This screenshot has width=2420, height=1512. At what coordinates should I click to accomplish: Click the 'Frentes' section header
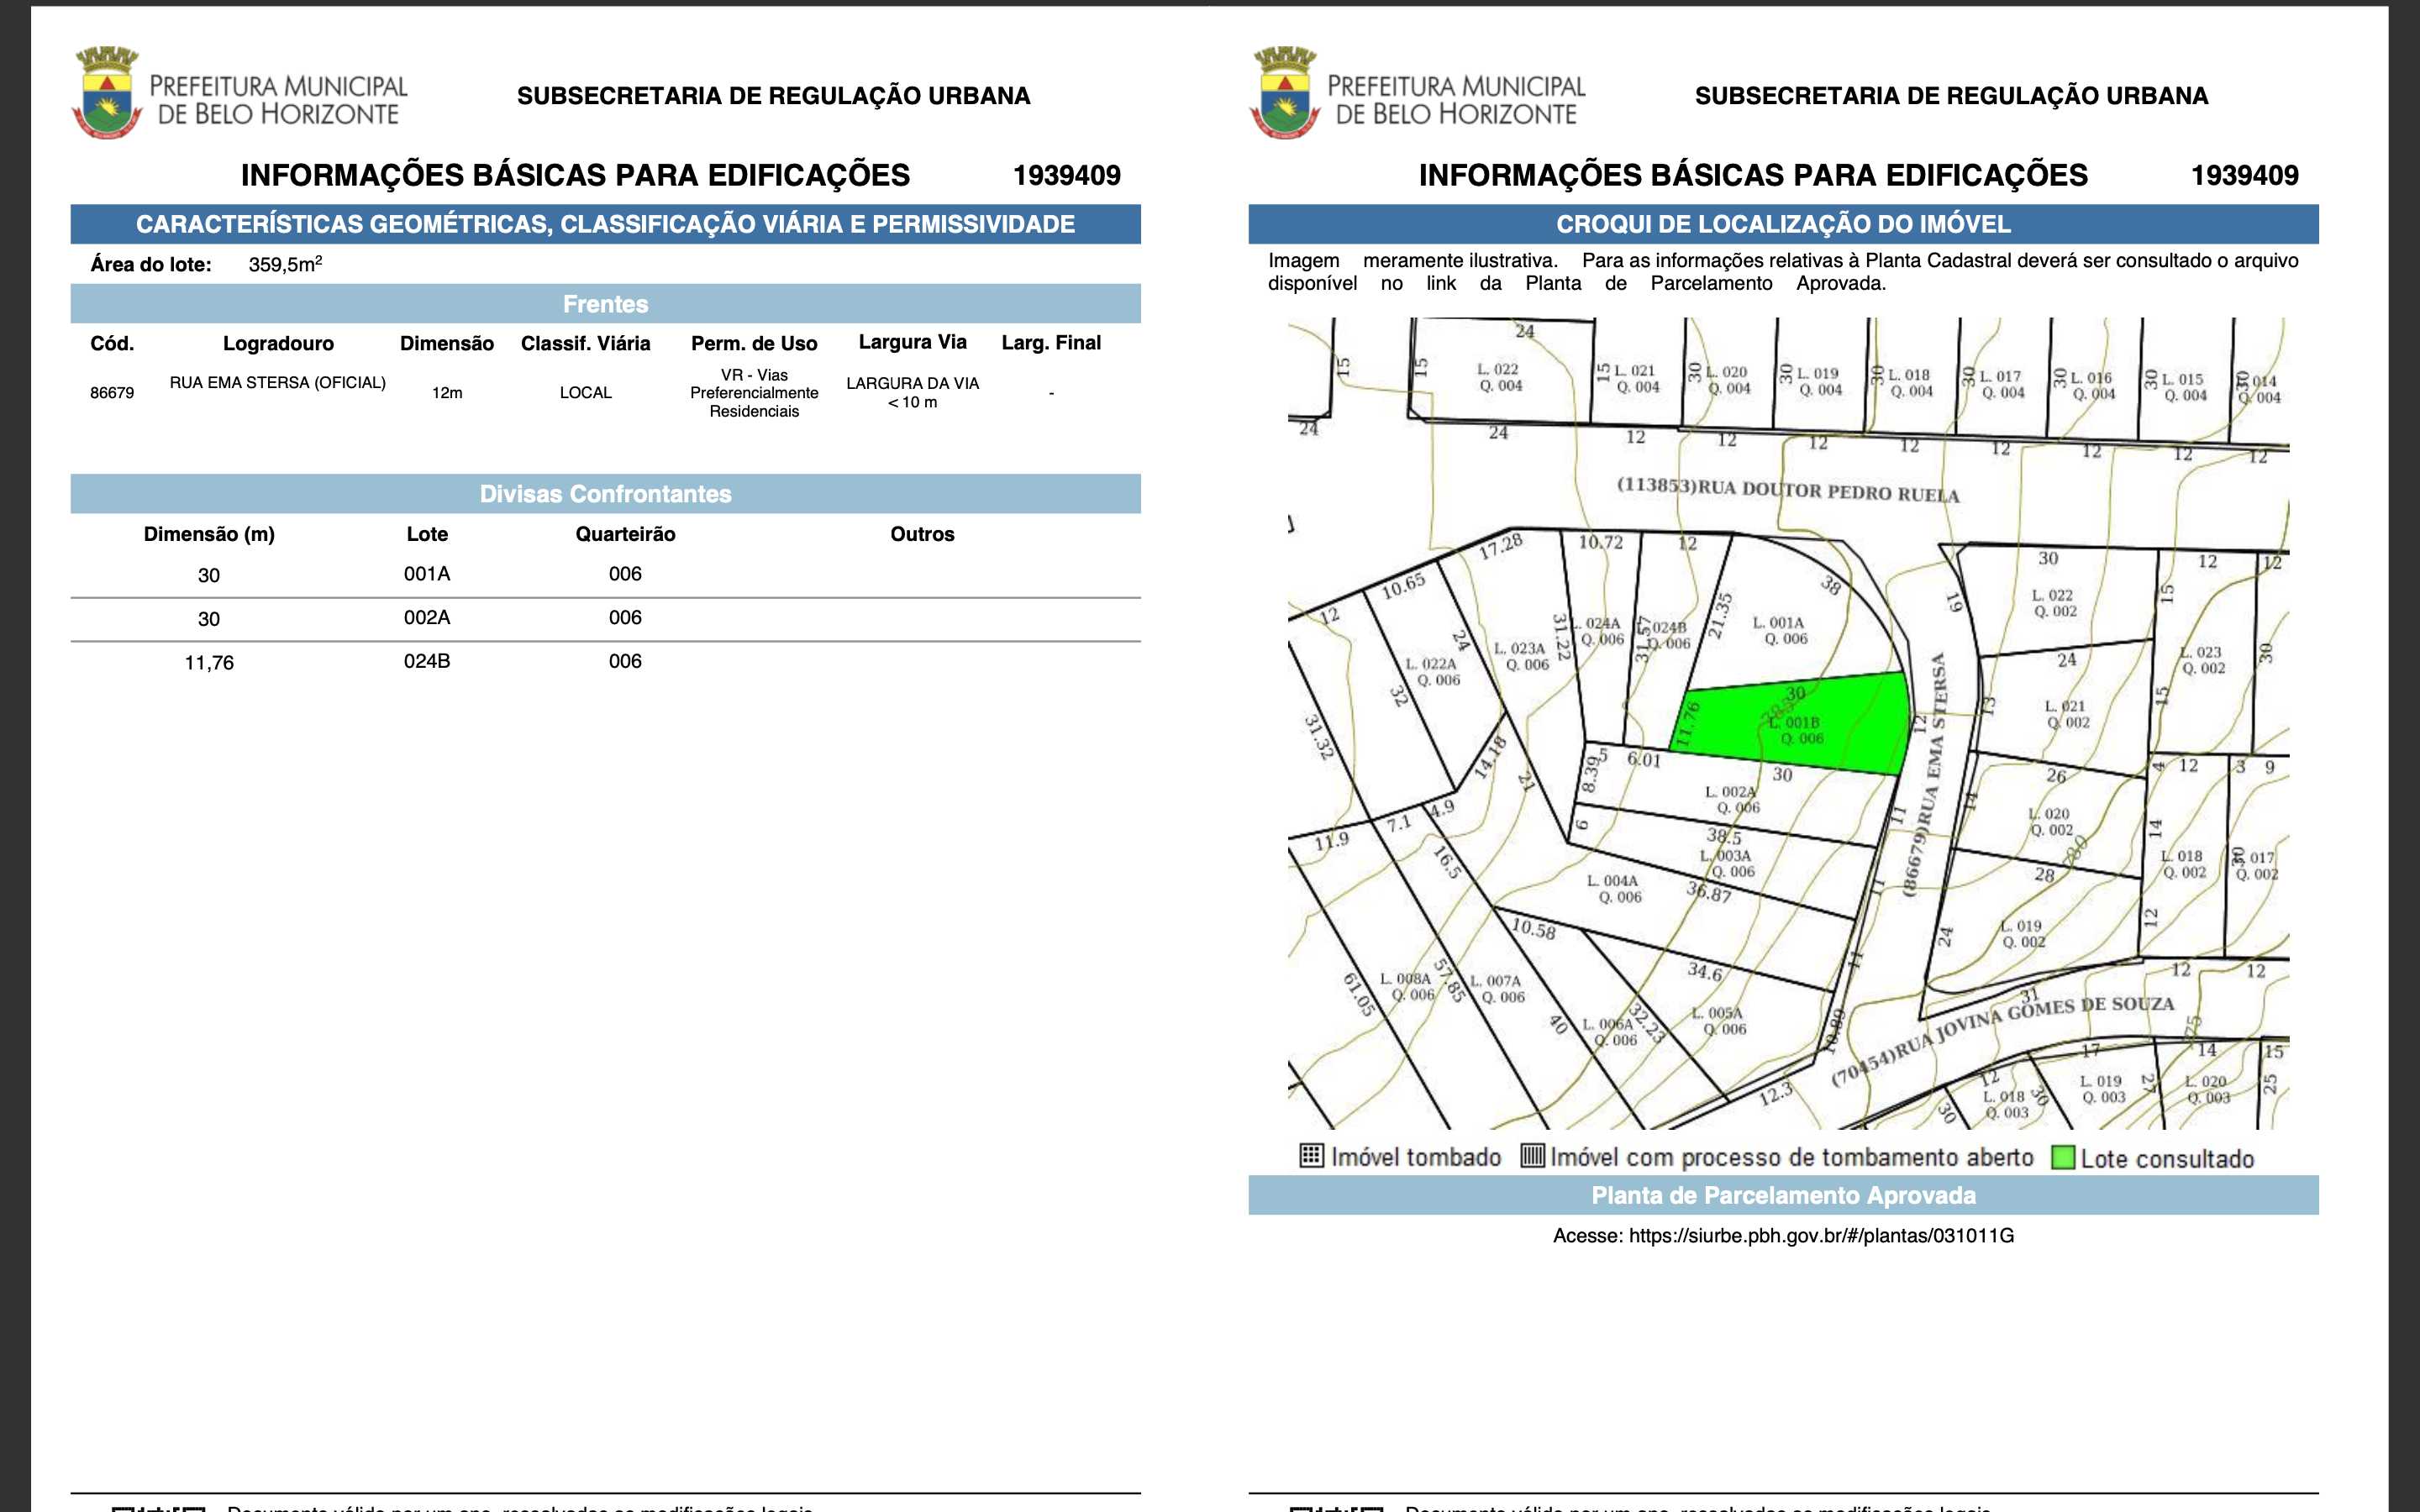[605, 304]
